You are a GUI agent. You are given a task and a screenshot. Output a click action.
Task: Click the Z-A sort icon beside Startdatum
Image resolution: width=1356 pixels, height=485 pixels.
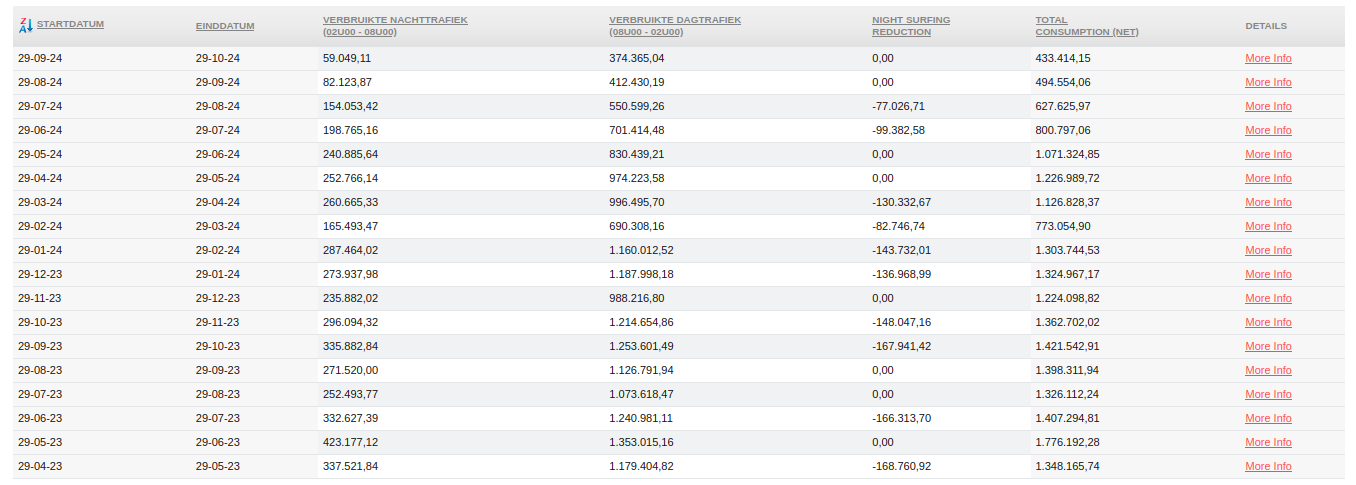(26, 25)
